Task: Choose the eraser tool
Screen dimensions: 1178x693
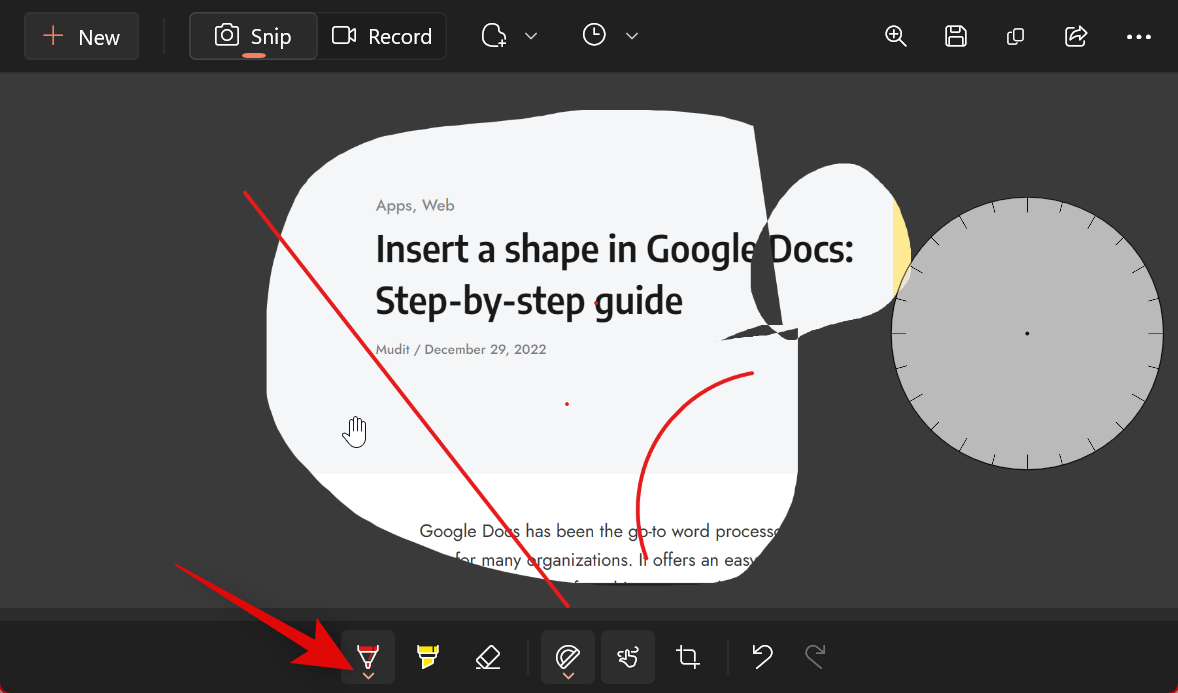Action: coord(488,656)
